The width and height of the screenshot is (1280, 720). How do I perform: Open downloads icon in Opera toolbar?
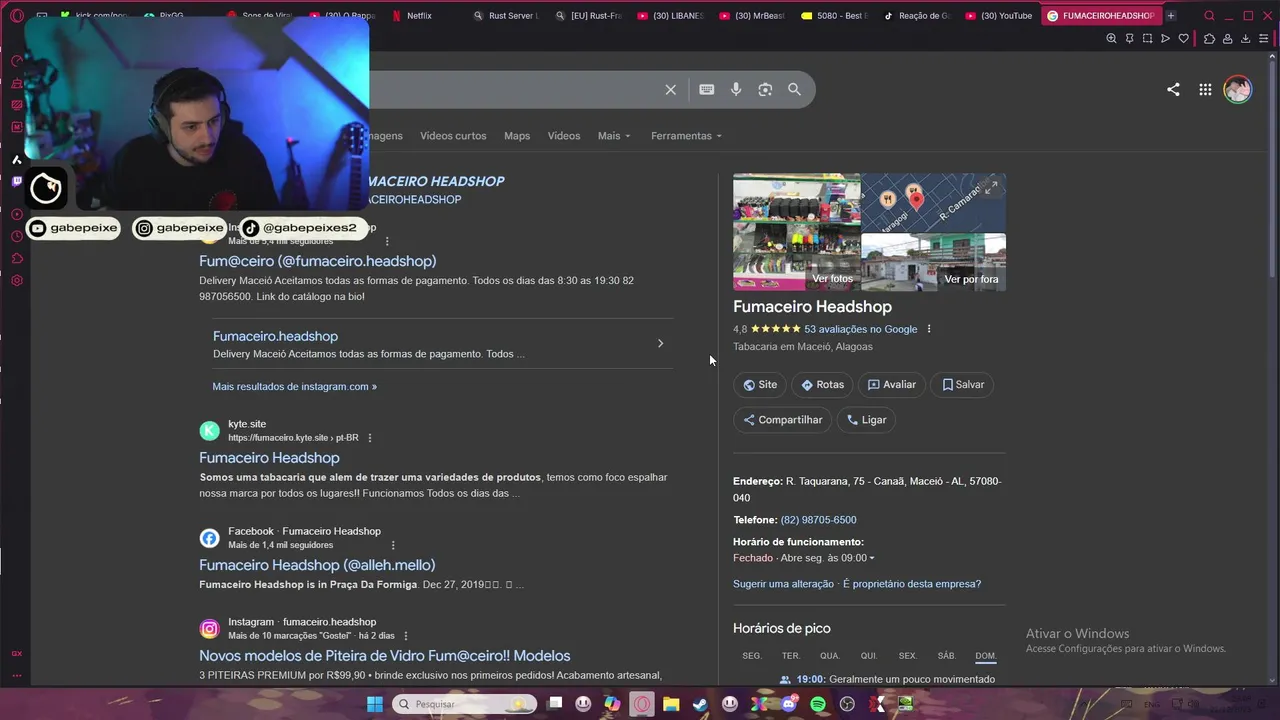[x=1246, y=38]
